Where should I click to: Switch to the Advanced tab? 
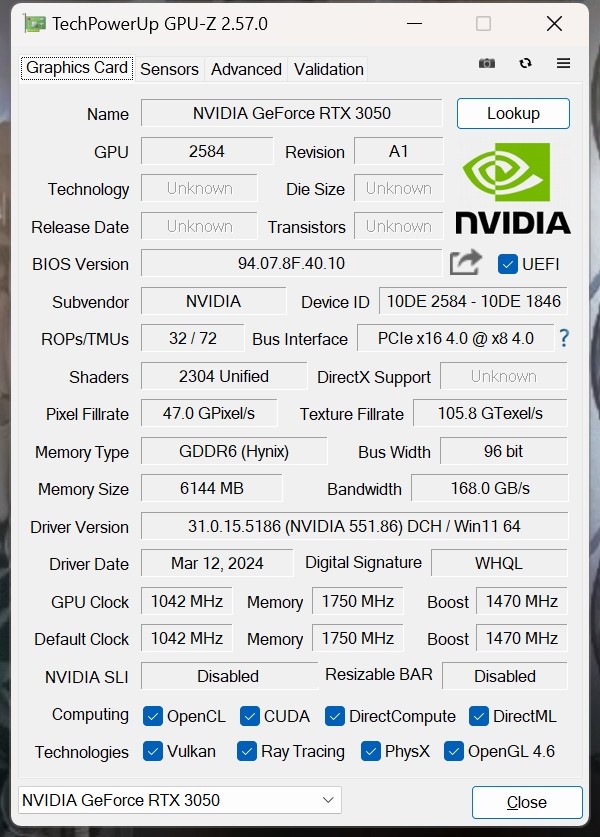click(246, 69)
